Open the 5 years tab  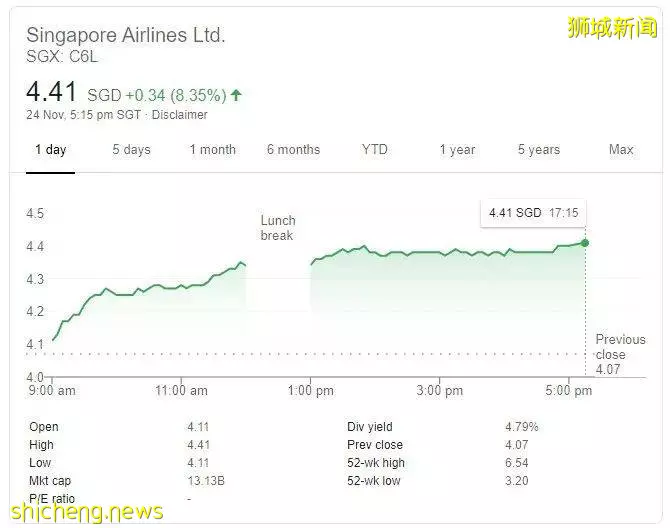(x=538, y=150)
